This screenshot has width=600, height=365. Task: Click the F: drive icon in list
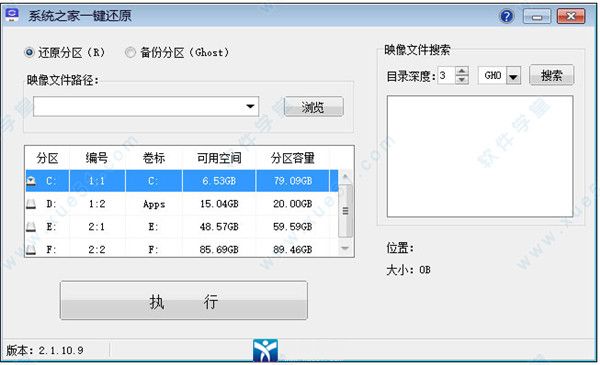tap(31, 250)
